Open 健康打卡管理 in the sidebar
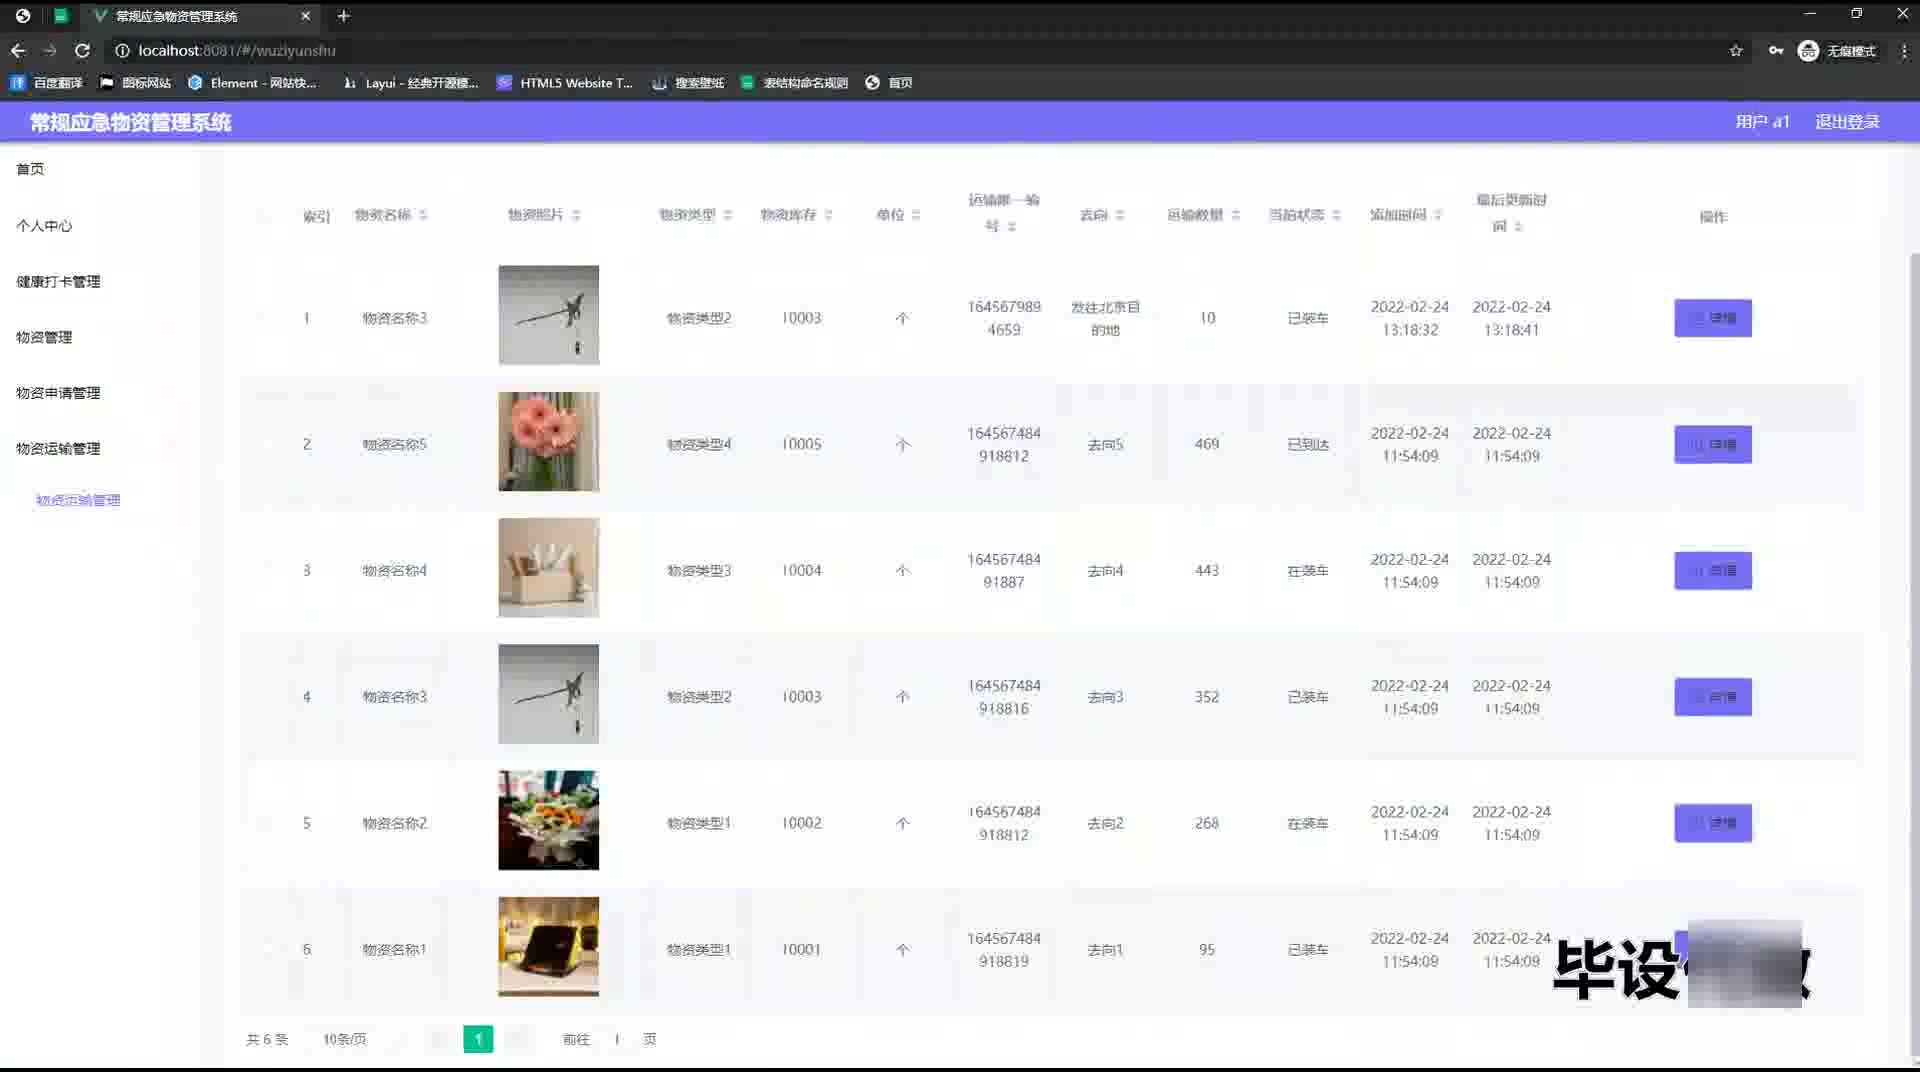This screenshot has height=1072, width=1920. [58, 281]
